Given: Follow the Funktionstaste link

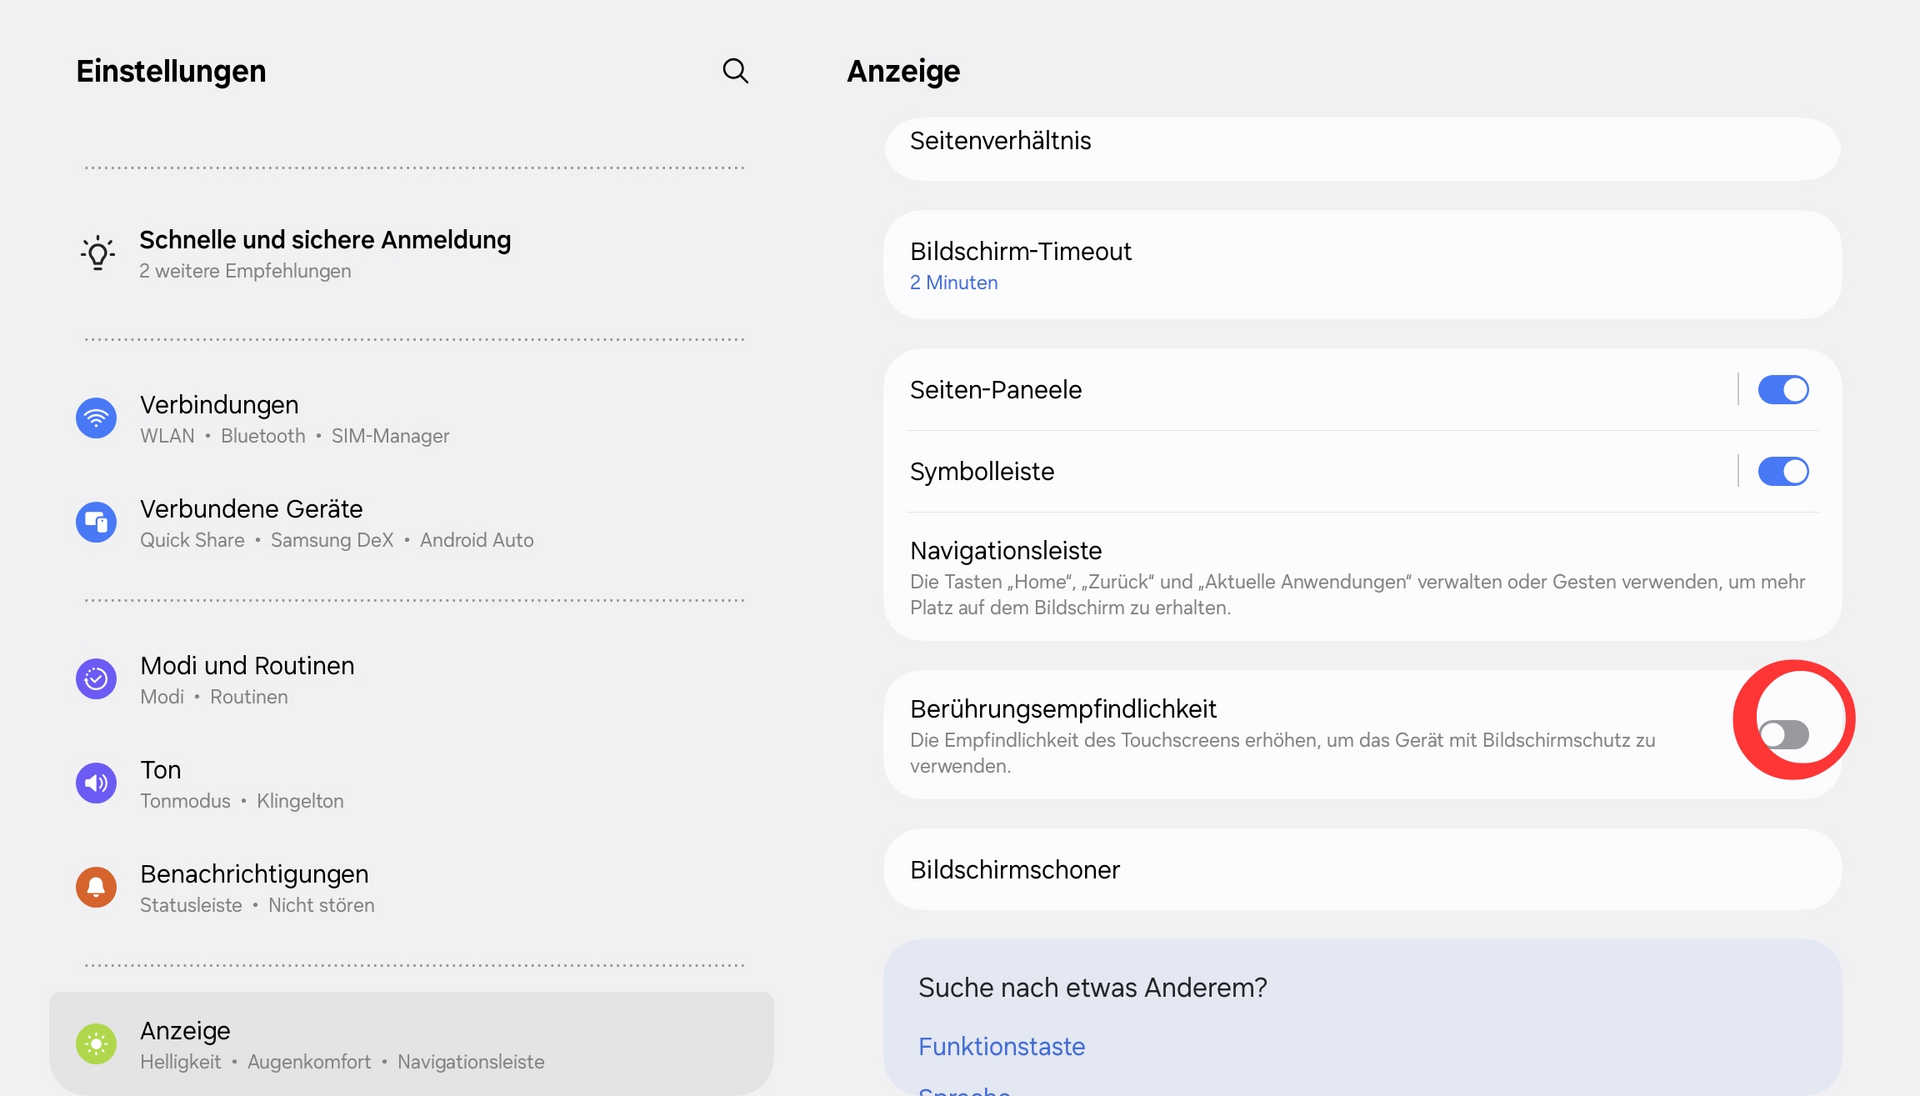Looking at the screenshot, I should tap(1001, 1047).
